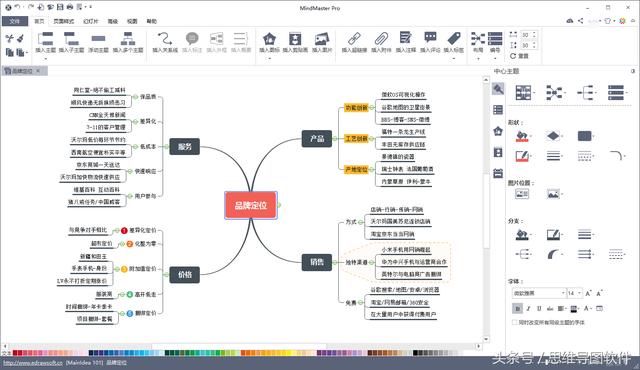The width and height of the screenshot is (640, 370).
Task: Open the font family dropdown
Action: click(539, 293)
